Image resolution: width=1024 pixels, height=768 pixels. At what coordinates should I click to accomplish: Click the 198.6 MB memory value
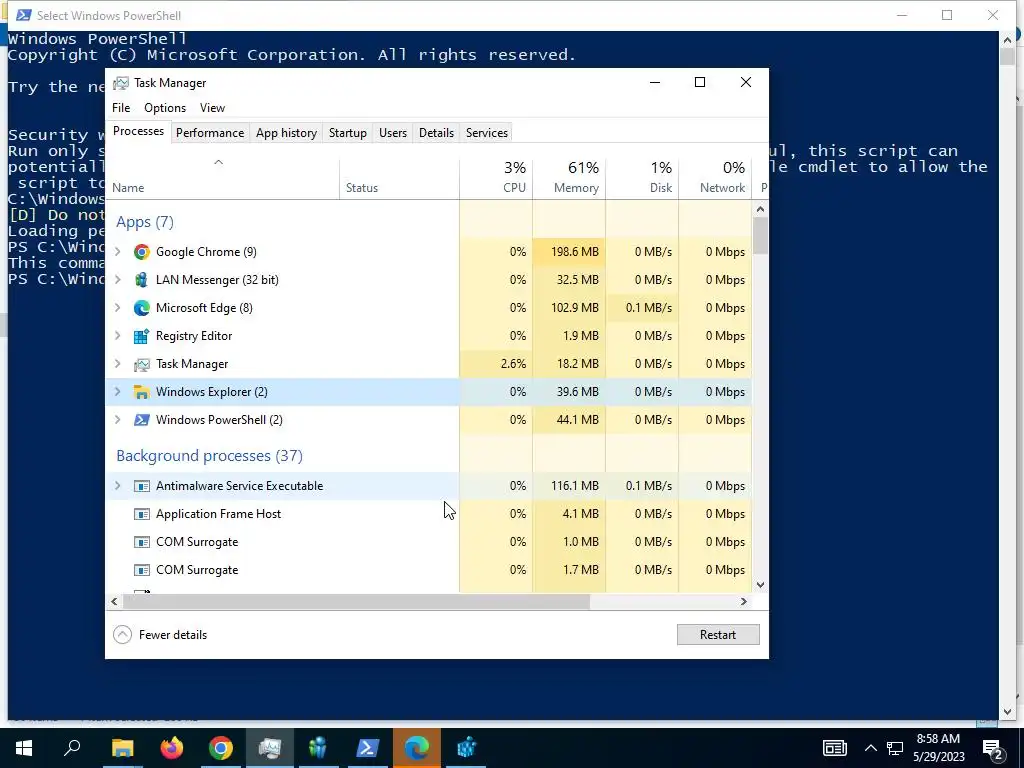coord(575,252)
